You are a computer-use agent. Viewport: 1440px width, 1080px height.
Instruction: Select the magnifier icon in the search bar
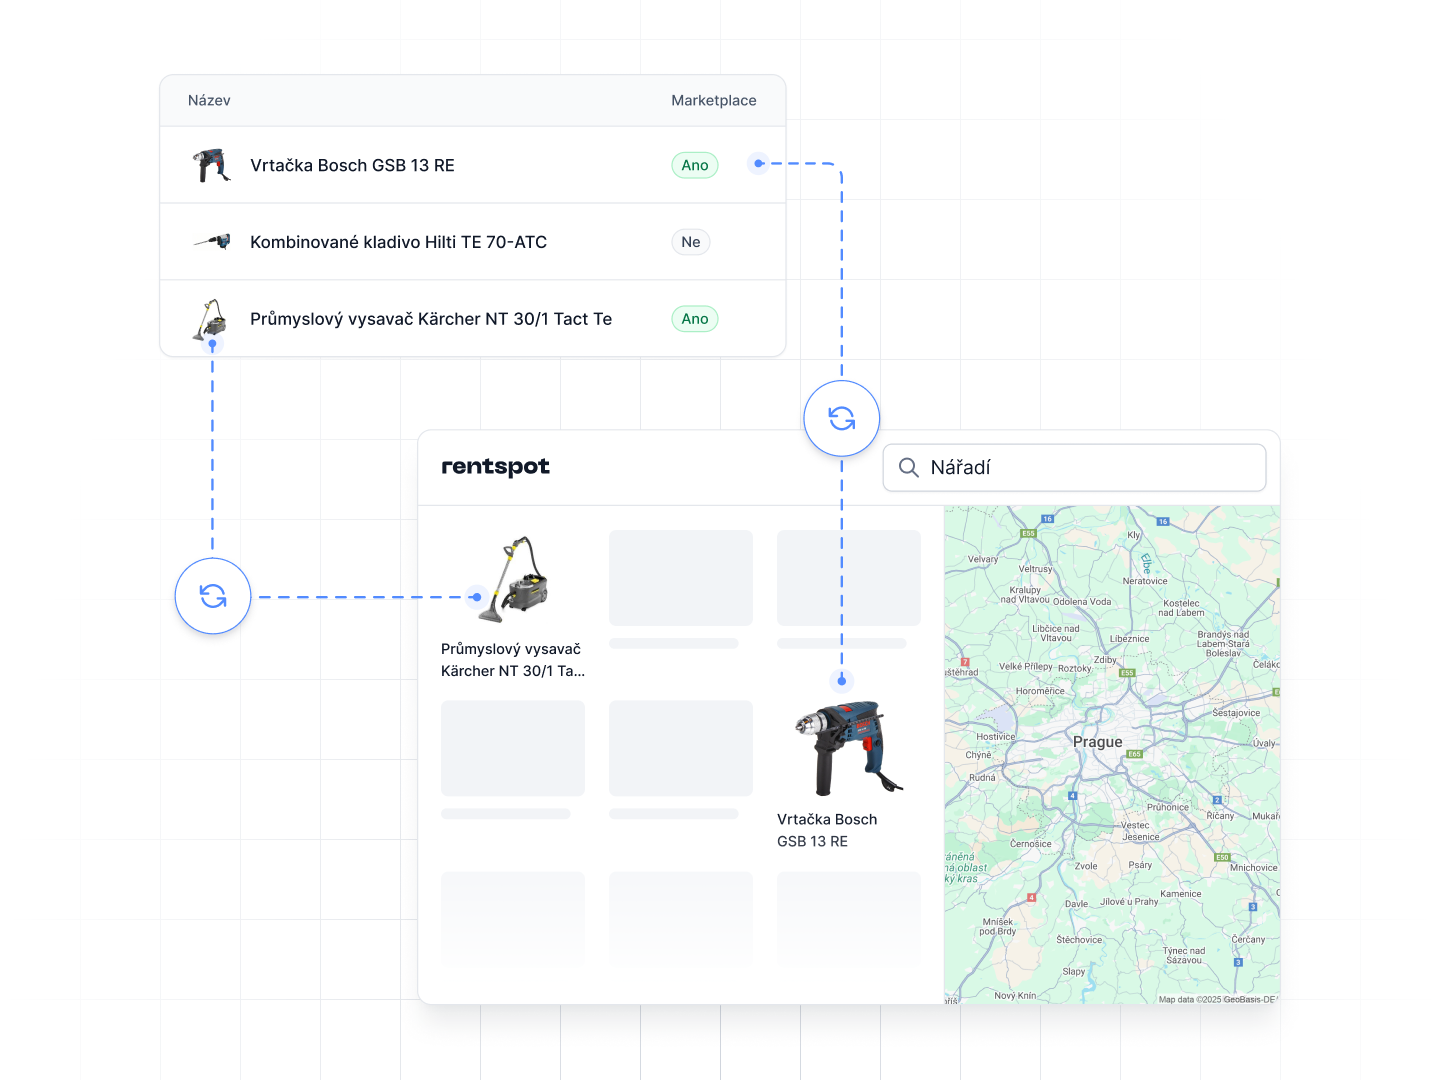[907, 467]
